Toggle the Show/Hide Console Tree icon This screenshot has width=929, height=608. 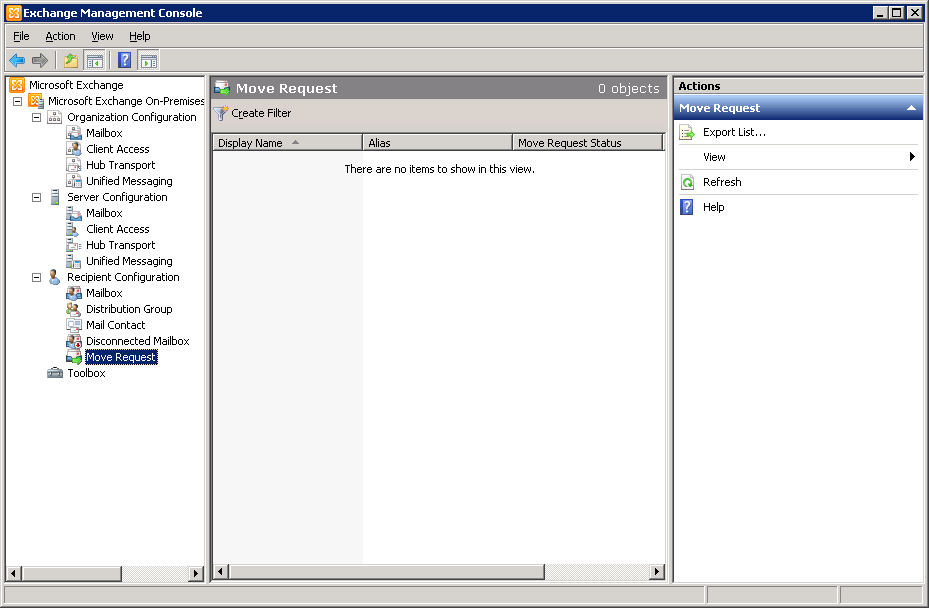click(x=95, y=60)
